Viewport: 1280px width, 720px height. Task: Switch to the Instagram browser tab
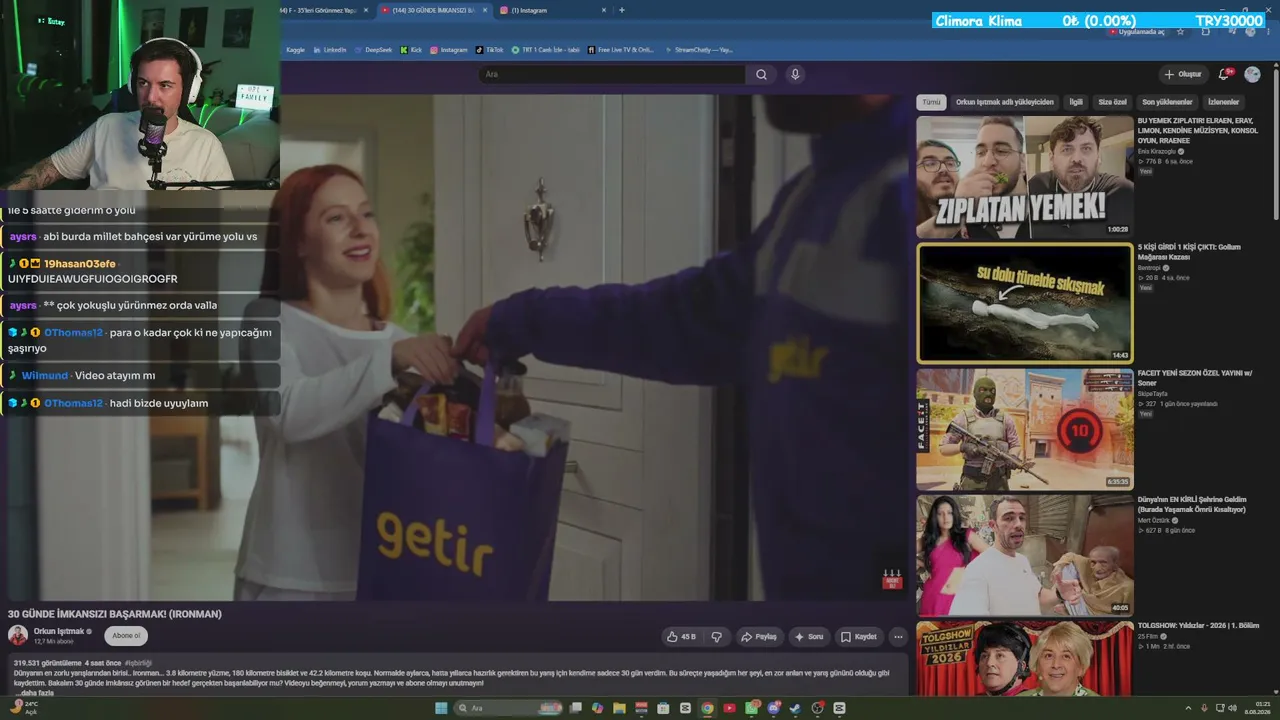554,10
